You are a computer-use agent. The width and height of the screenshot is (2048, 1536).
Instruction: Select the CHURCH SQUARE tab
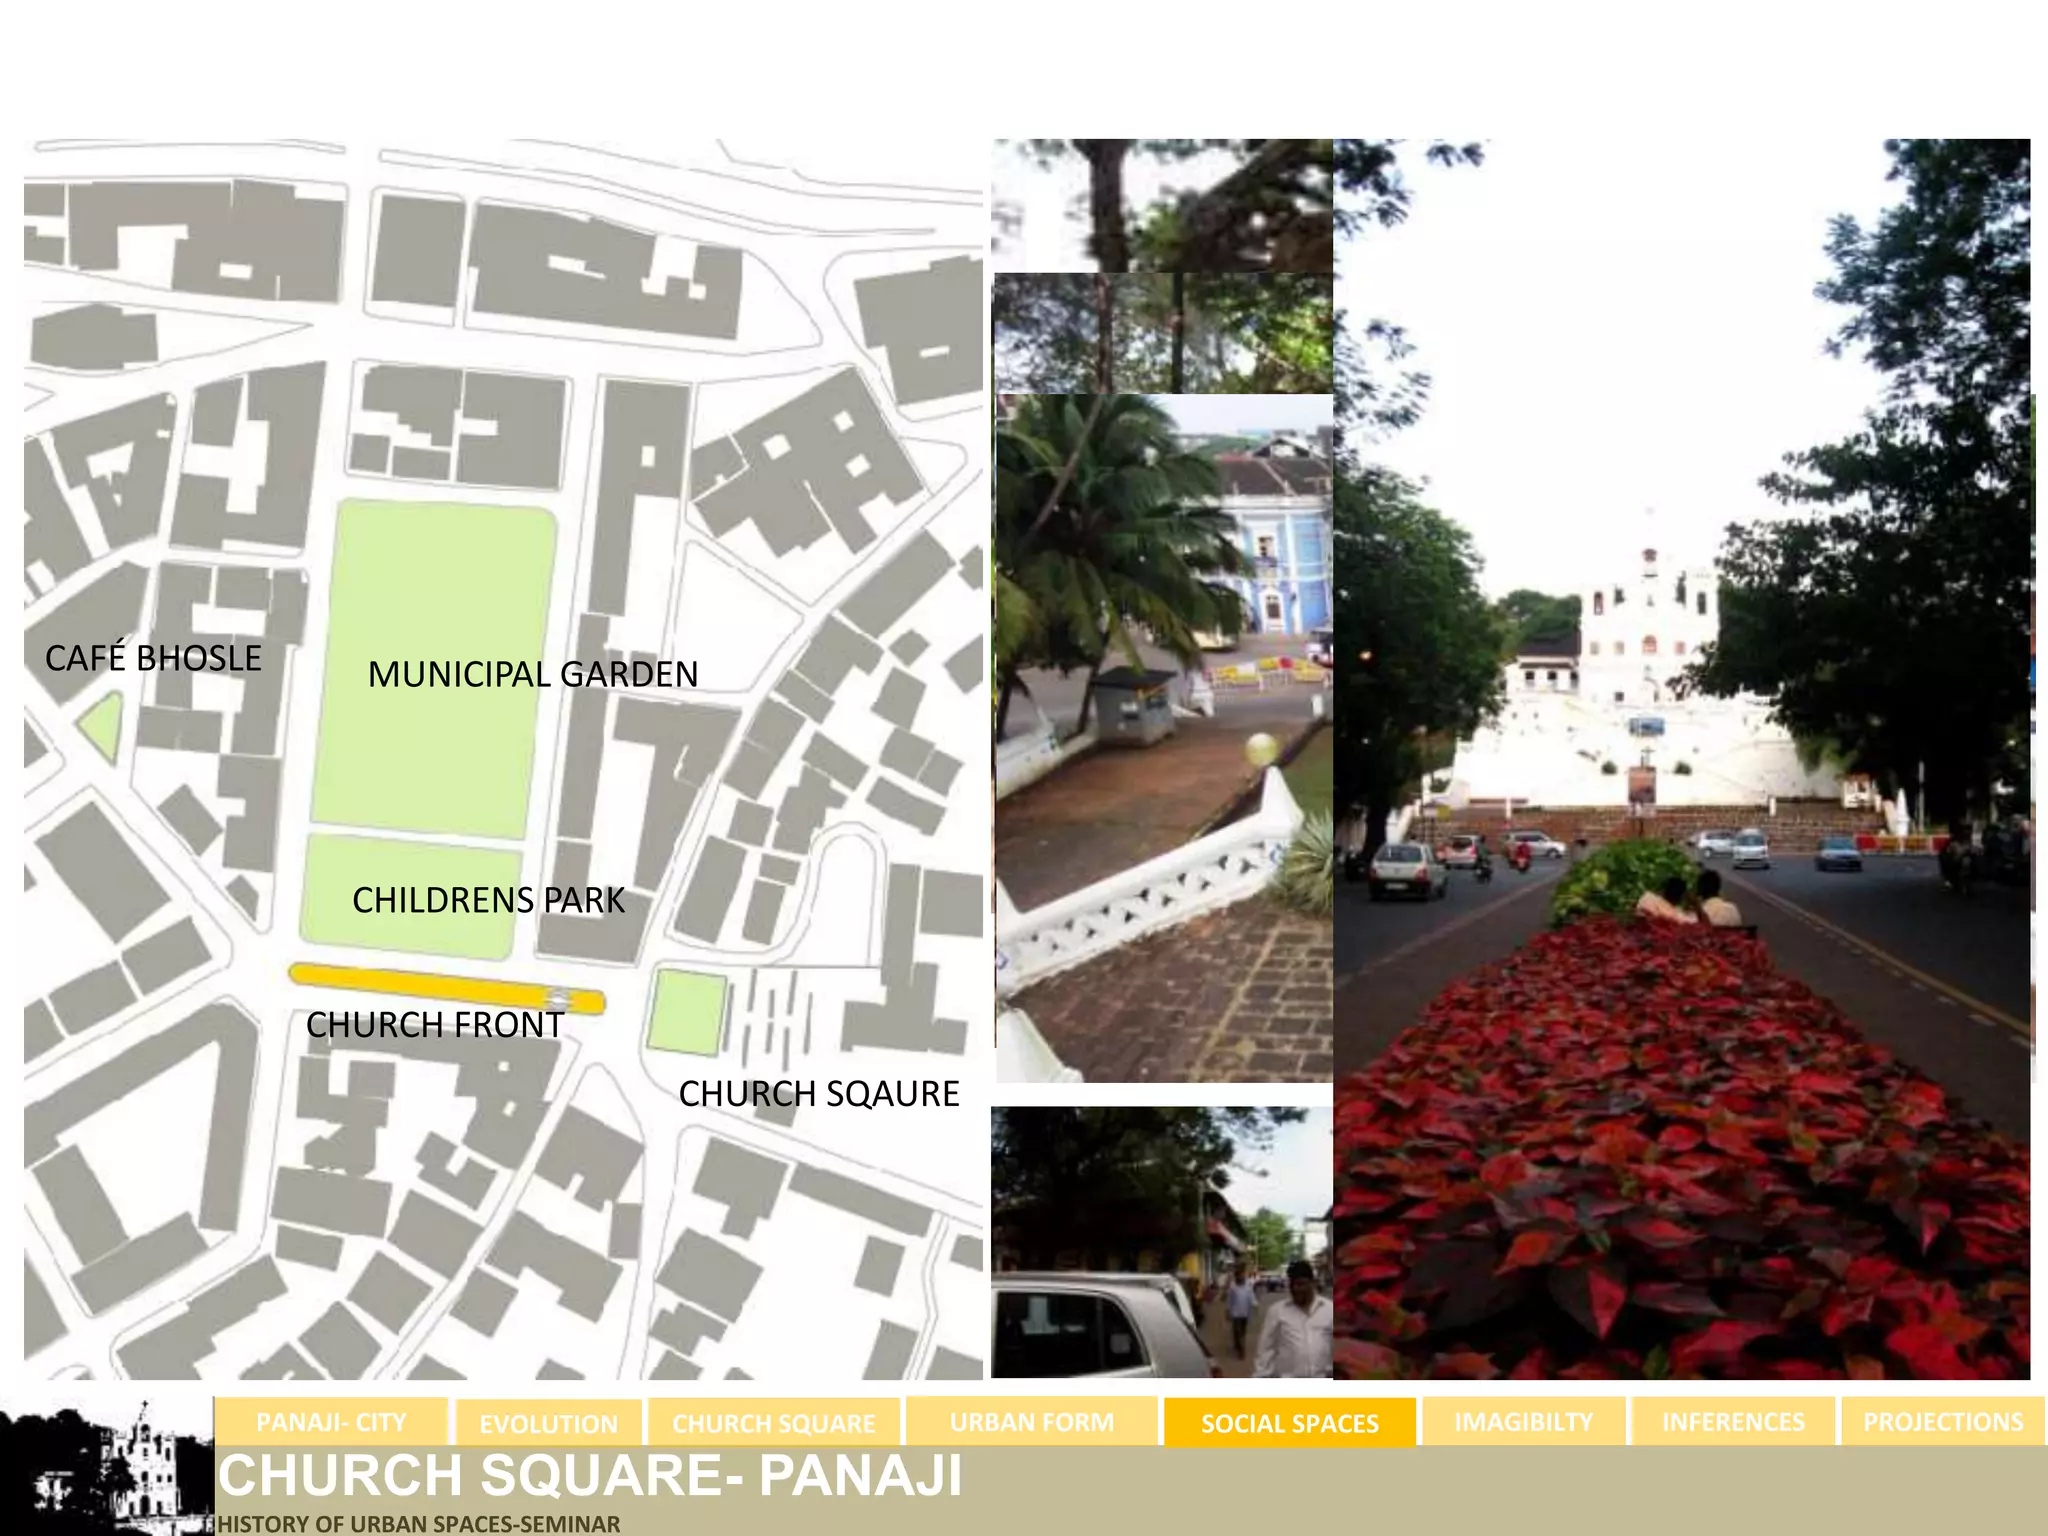[774, 1422]
